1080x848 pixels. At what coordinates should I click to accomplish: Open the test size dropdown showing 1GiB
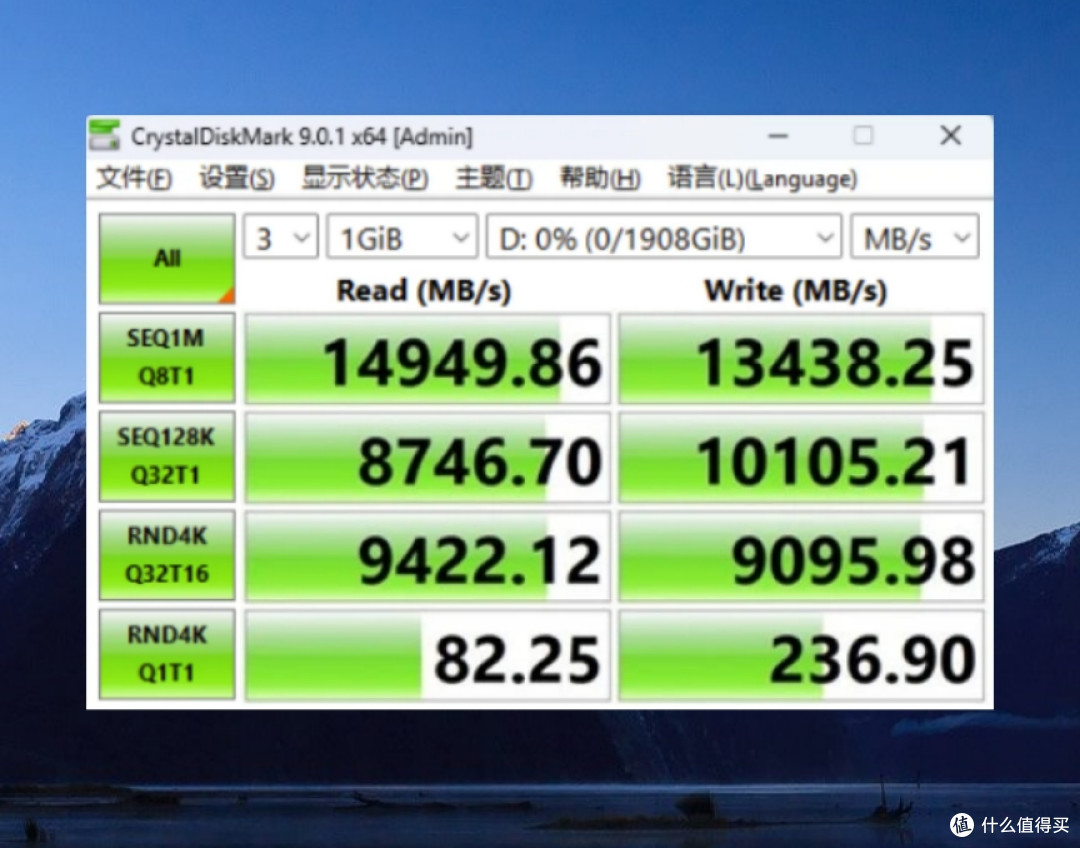click(x=402, y=237)
